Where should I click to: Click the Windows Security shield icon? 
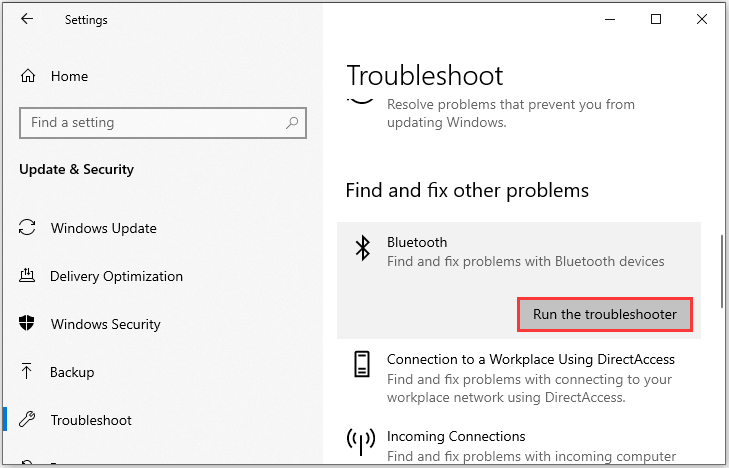[28, 324]
